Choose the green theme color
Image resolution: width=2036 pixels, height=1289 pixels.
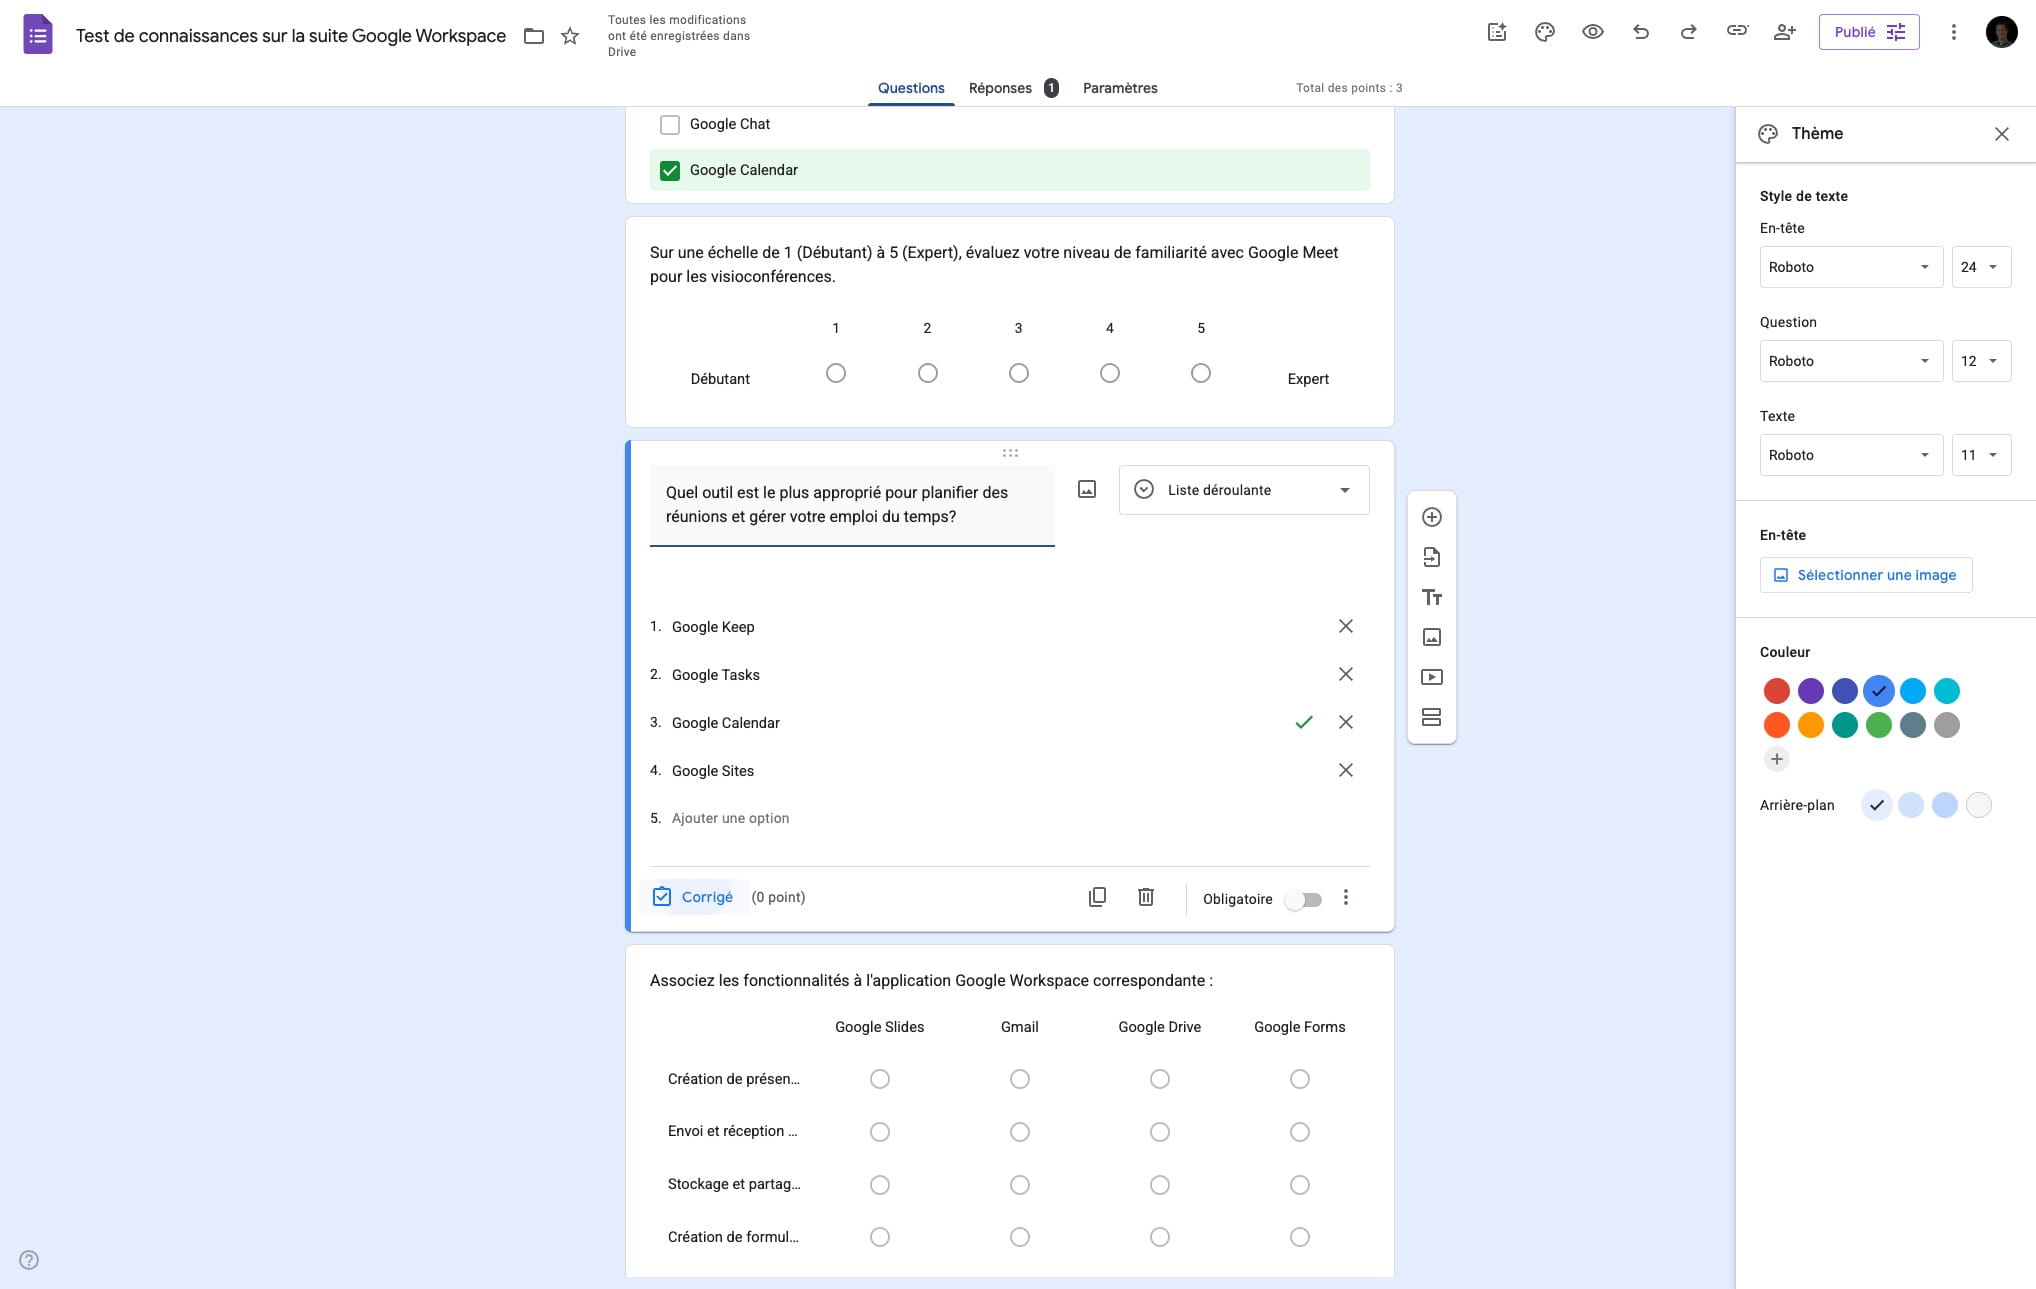pyautogui.click(x=1879, y=725)
